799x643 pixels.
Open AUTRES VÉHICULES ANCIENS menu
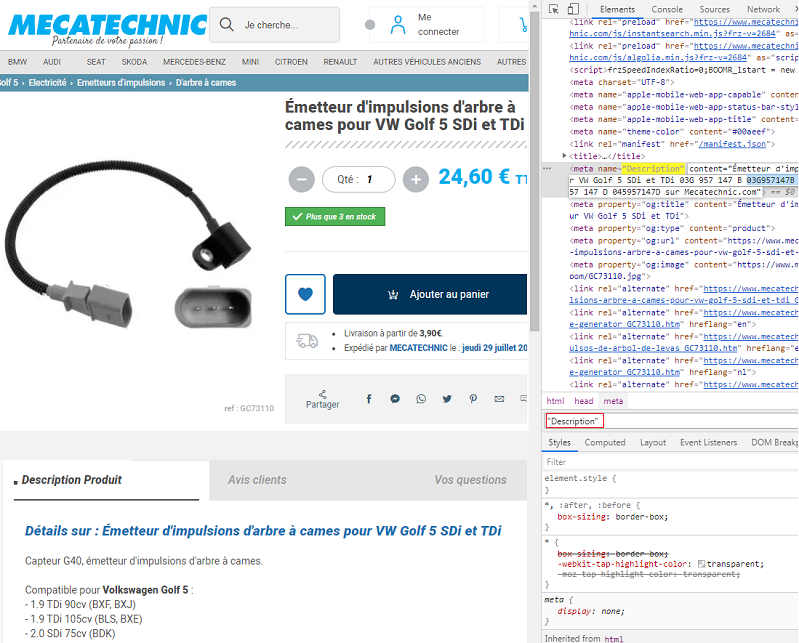coord(427,62)
